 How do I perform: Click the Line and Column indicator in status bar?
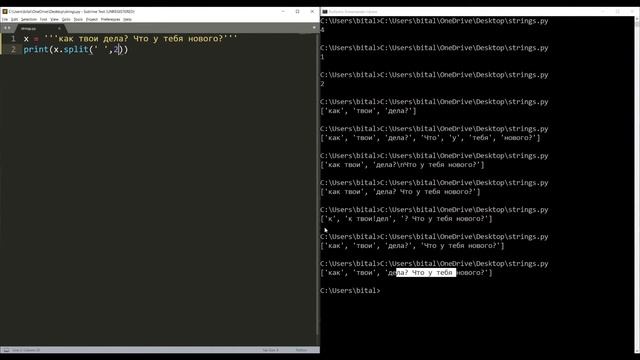(x=26, y=350)
